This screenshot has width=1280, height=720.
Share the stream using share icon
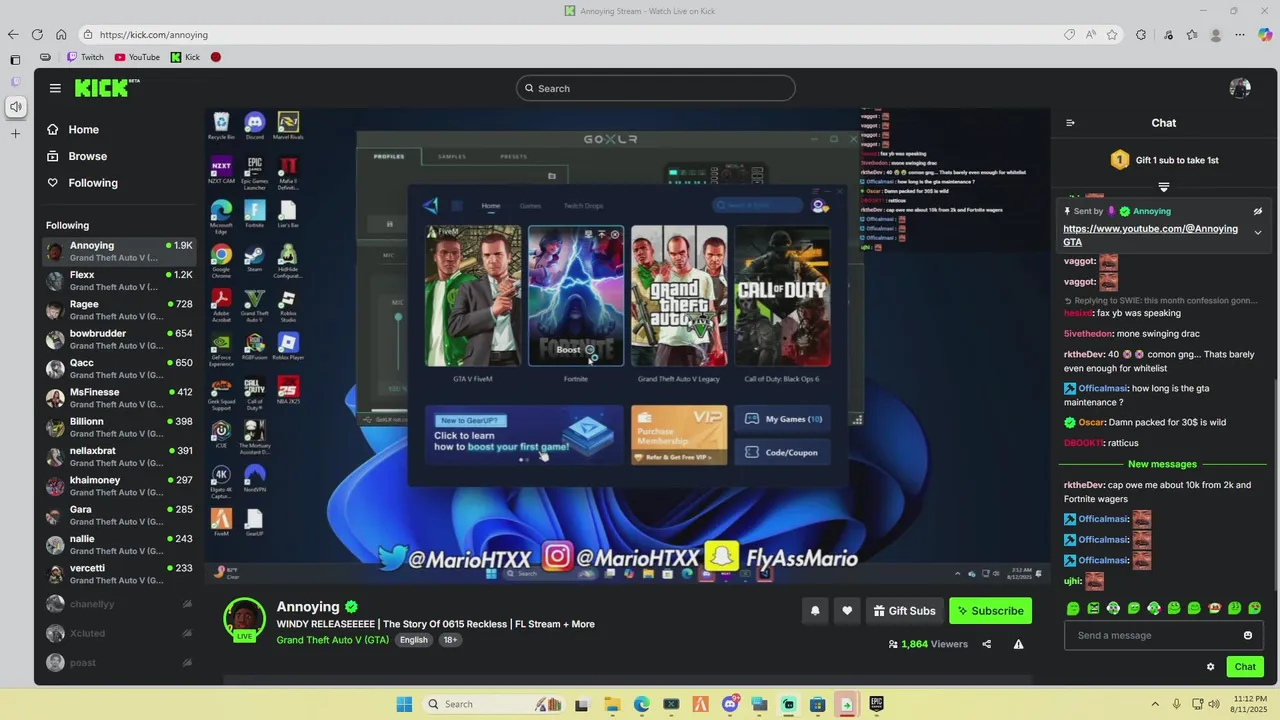point(987,644)
